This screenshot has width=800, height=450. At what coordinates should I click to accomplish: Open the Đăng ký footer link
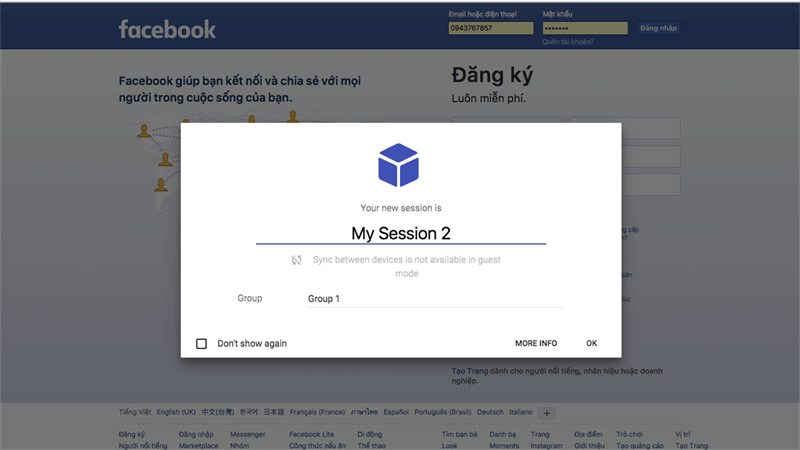(x=132, y=434)
